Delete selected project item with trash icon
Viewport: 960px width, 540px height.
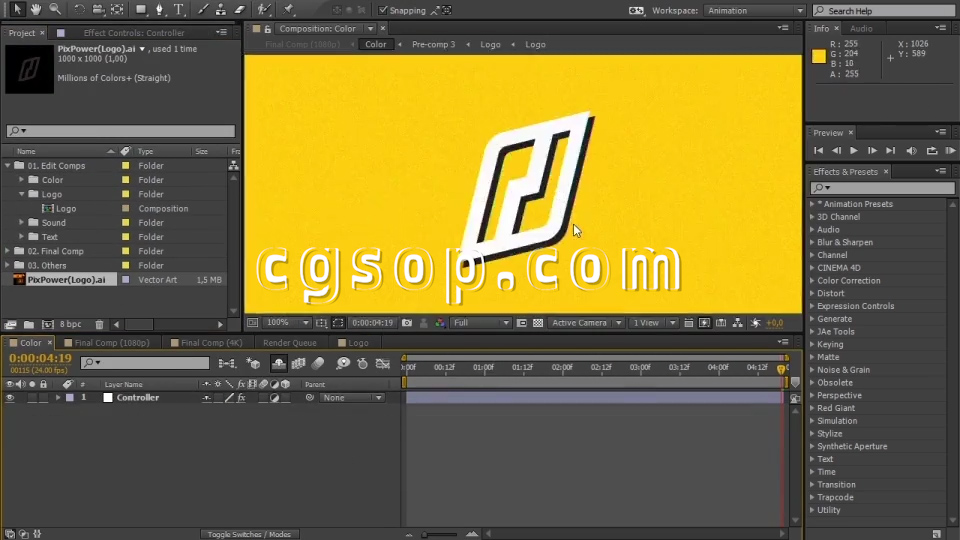[x=99, y=324]
